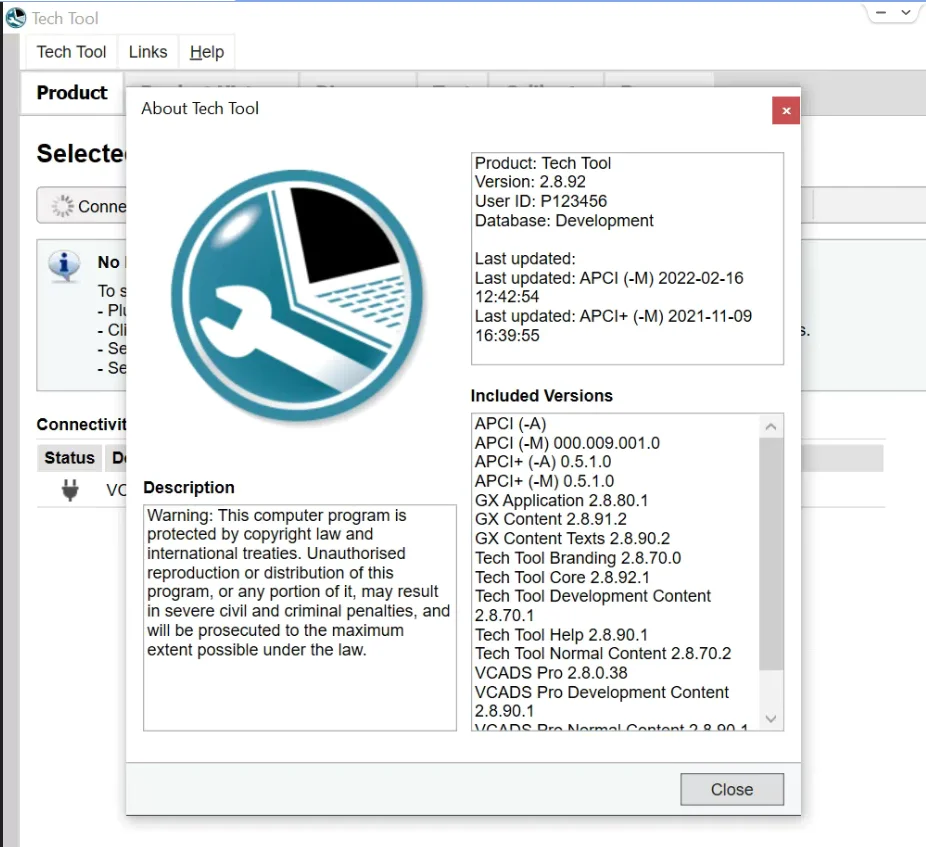This screenshot has height=847, width=926.
Task: Click the chevron button in title bar
Action: pos(905,12)
